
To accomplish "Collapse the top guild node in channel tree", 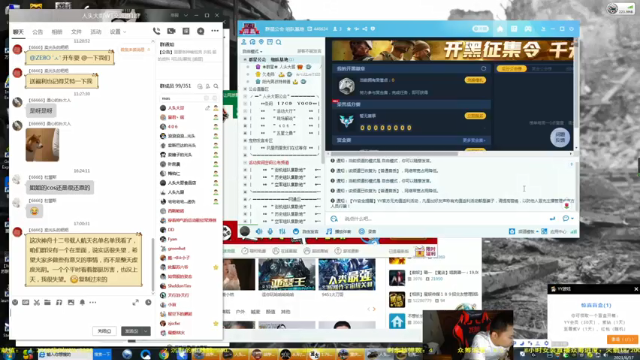I will [x=245, y=60].
